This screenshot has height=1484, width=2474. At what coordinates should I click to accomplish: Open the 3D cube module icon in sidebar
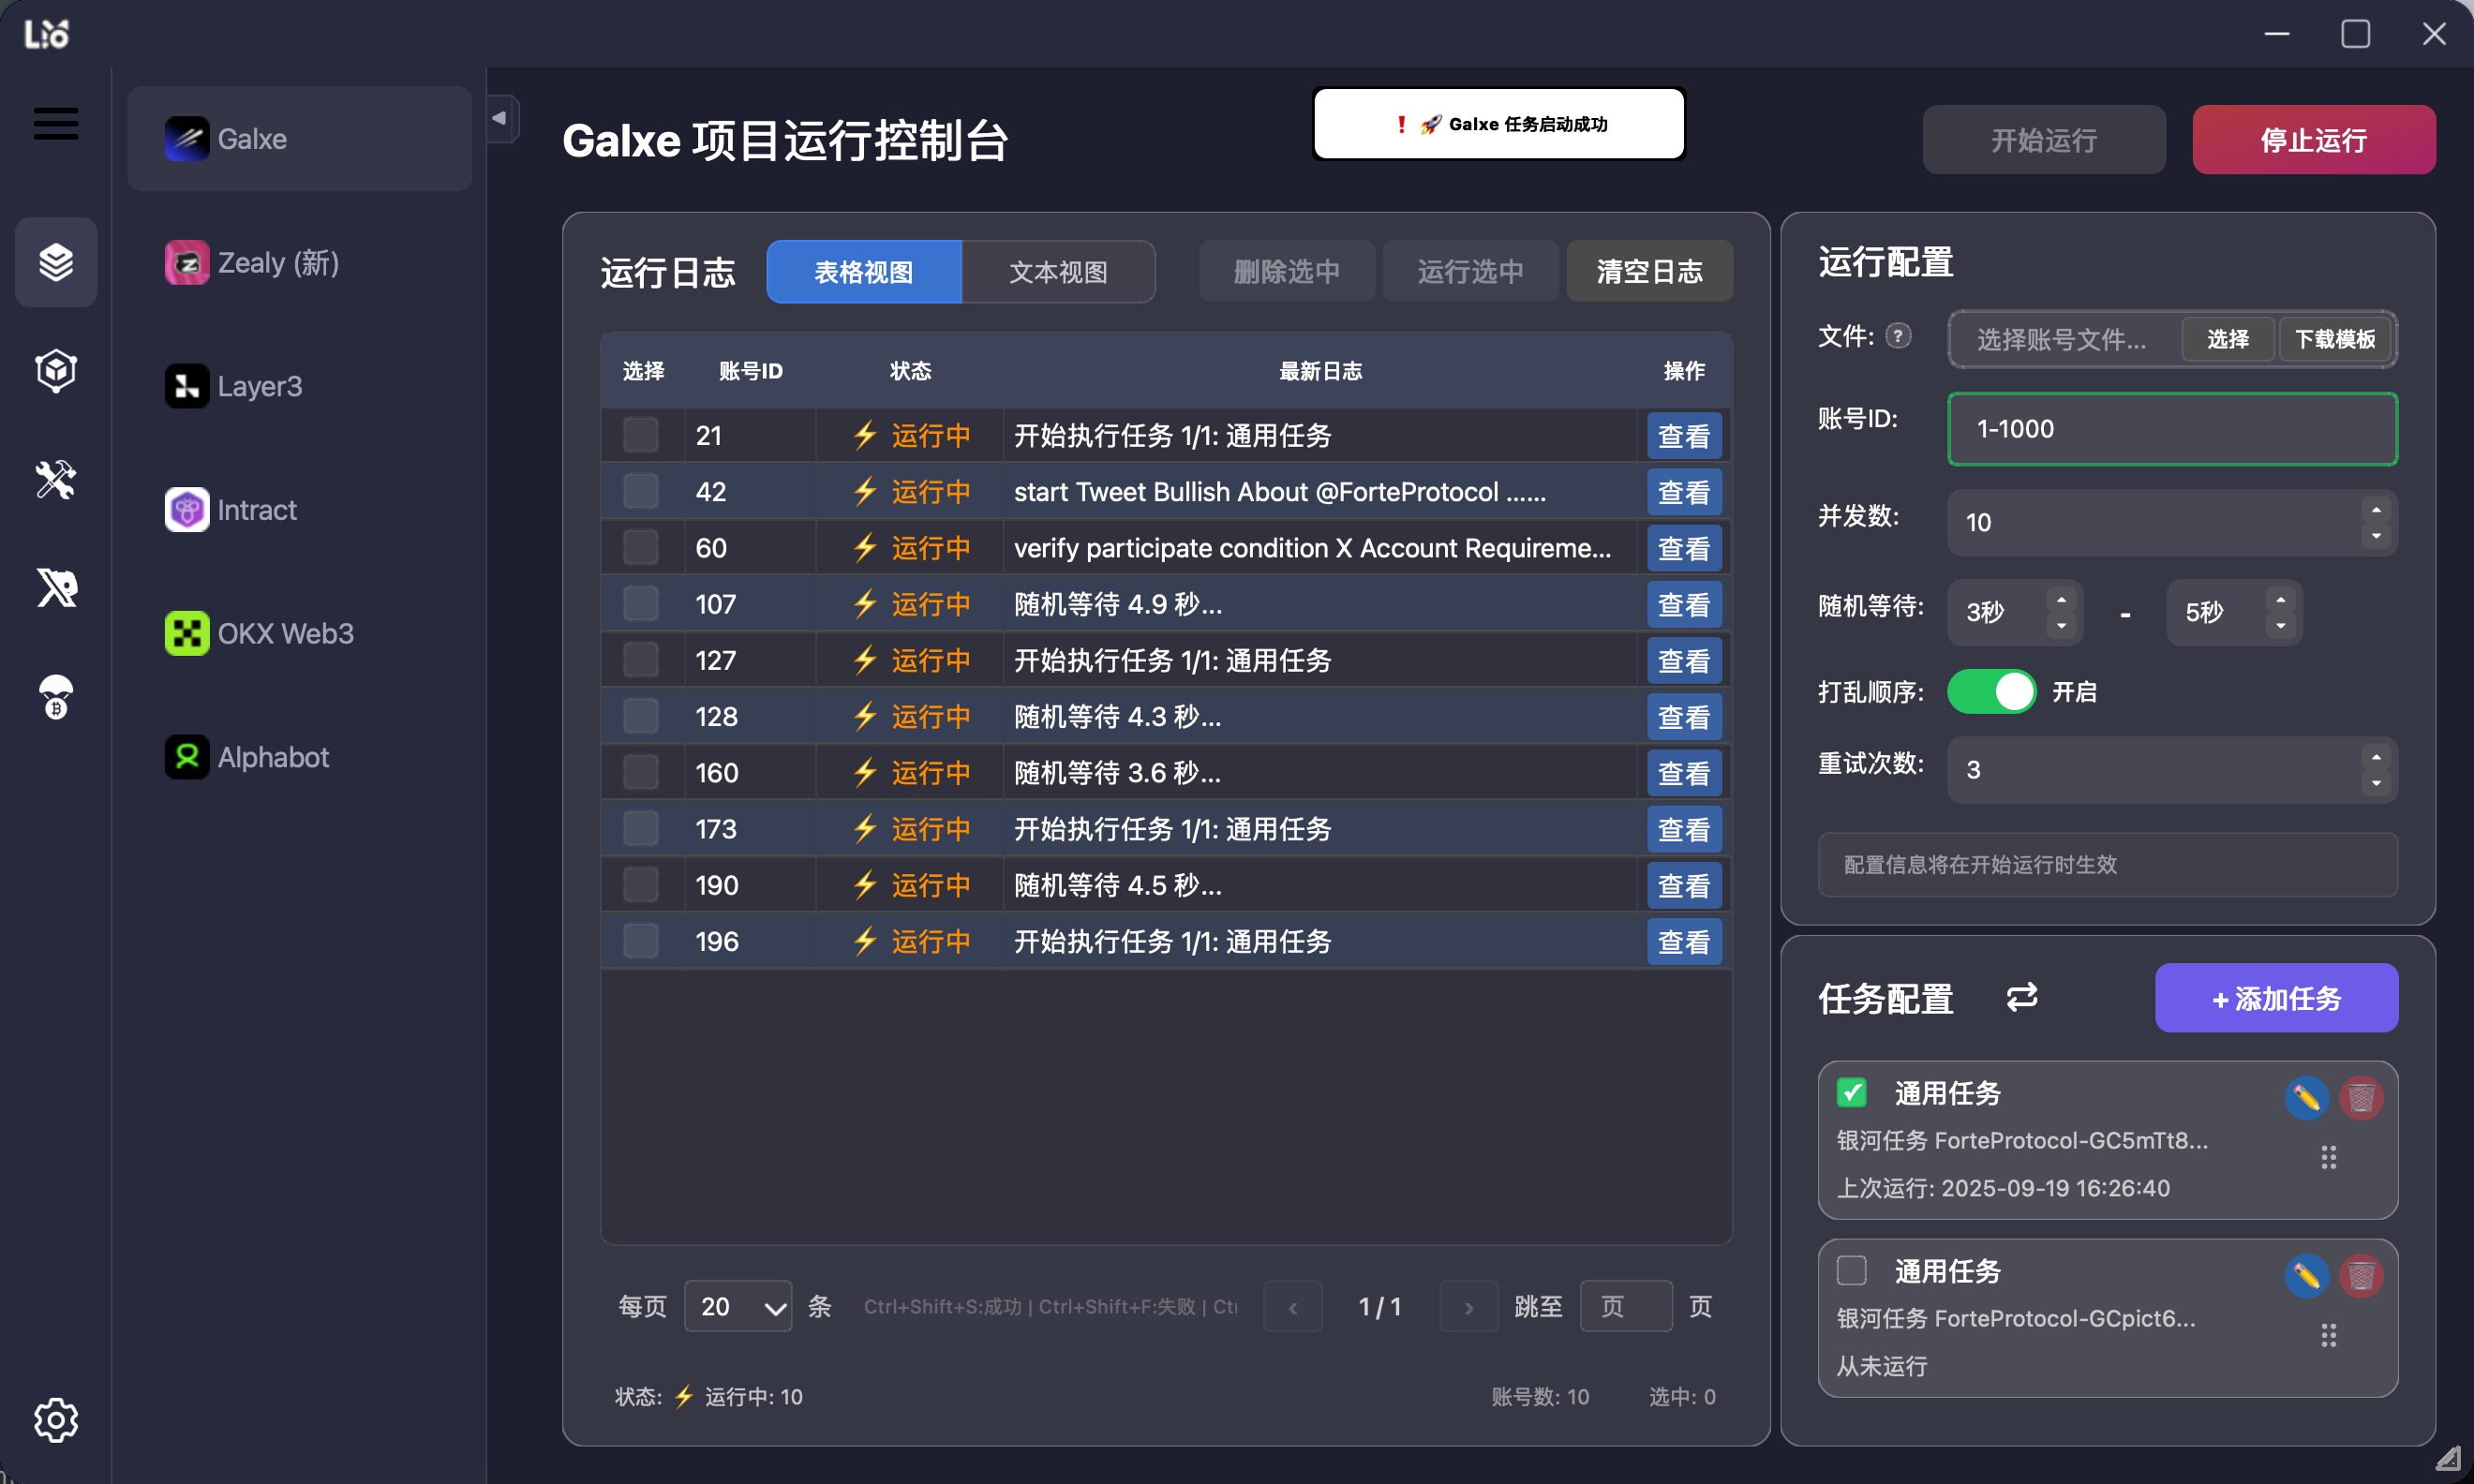(55, 370)
